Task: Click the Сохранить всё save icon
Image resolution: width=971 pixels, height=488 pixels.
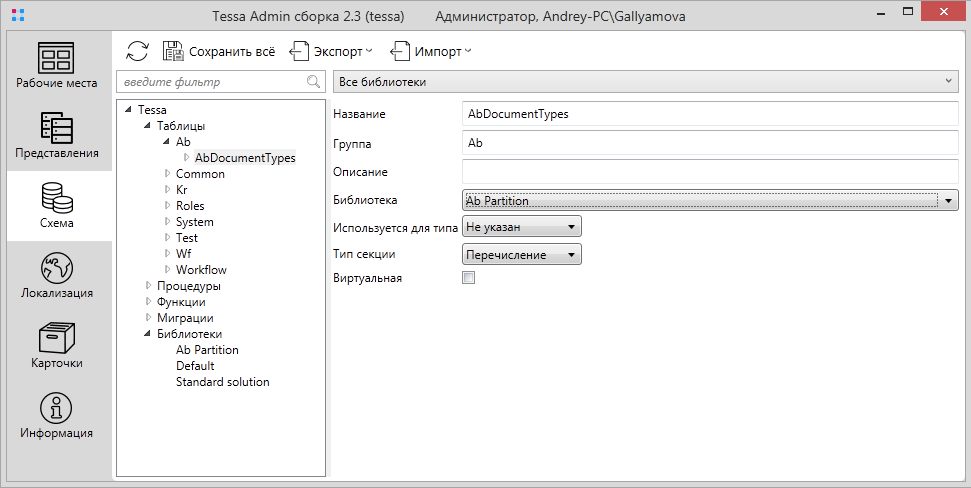Action: [x=174, y=51]
